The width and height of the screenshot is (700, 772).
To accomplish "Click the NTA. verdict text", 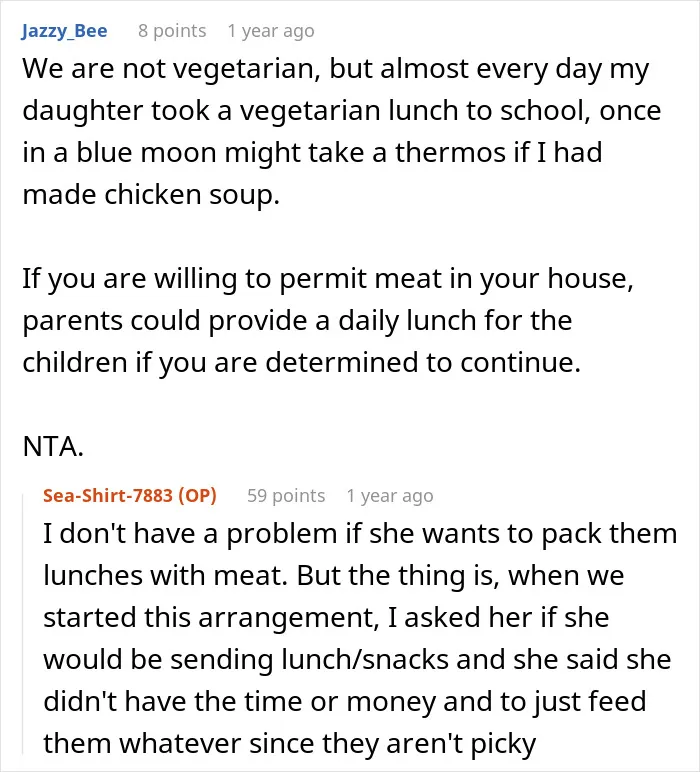I will click(x=53, y=447).
